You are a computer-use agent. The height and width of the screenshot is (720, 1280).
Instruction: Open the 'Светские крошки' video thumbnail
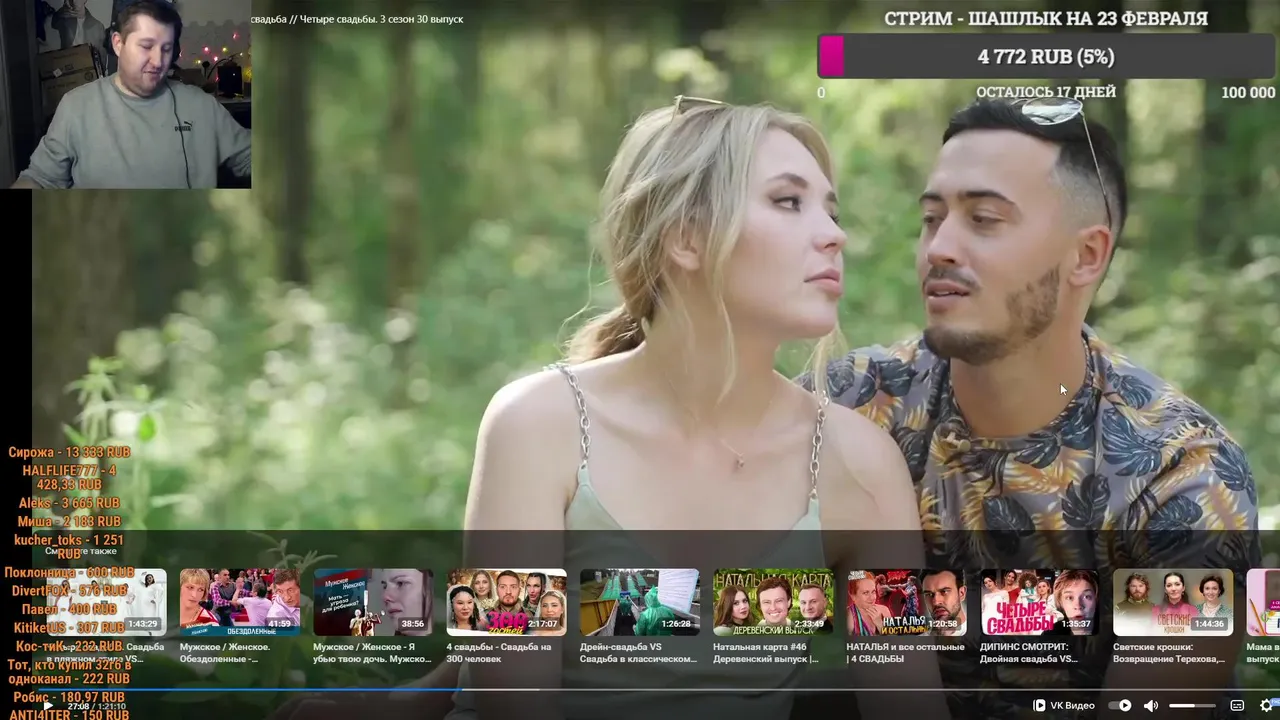(x=1173, y=602)
